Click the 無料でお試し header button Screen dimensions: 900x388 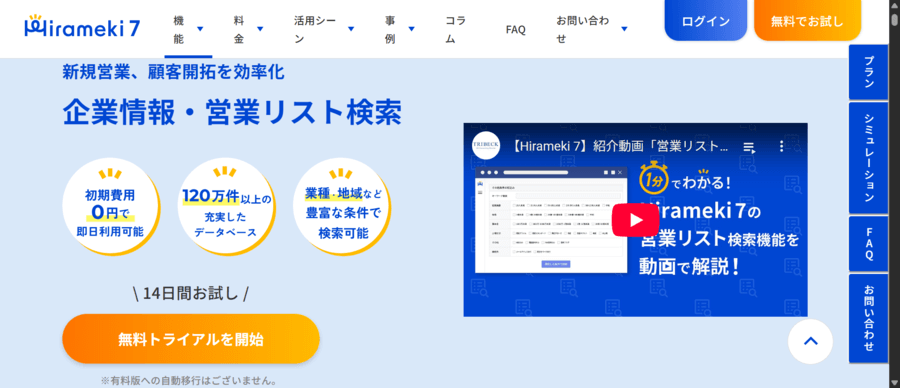(807, 21)
